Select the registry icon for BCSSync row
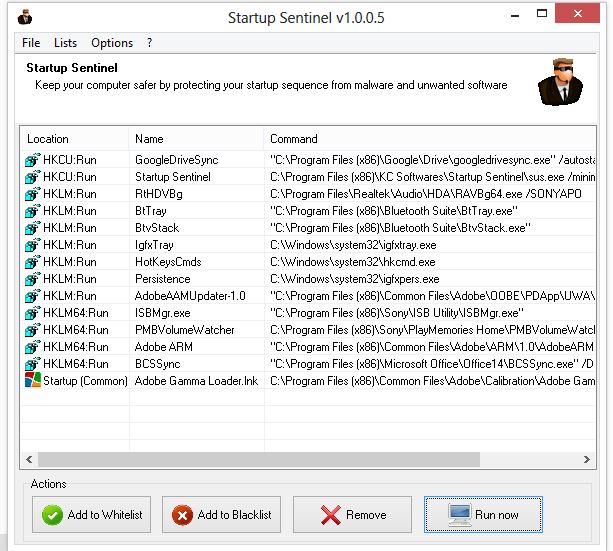 pyautogui.click(x=33, y=364)
